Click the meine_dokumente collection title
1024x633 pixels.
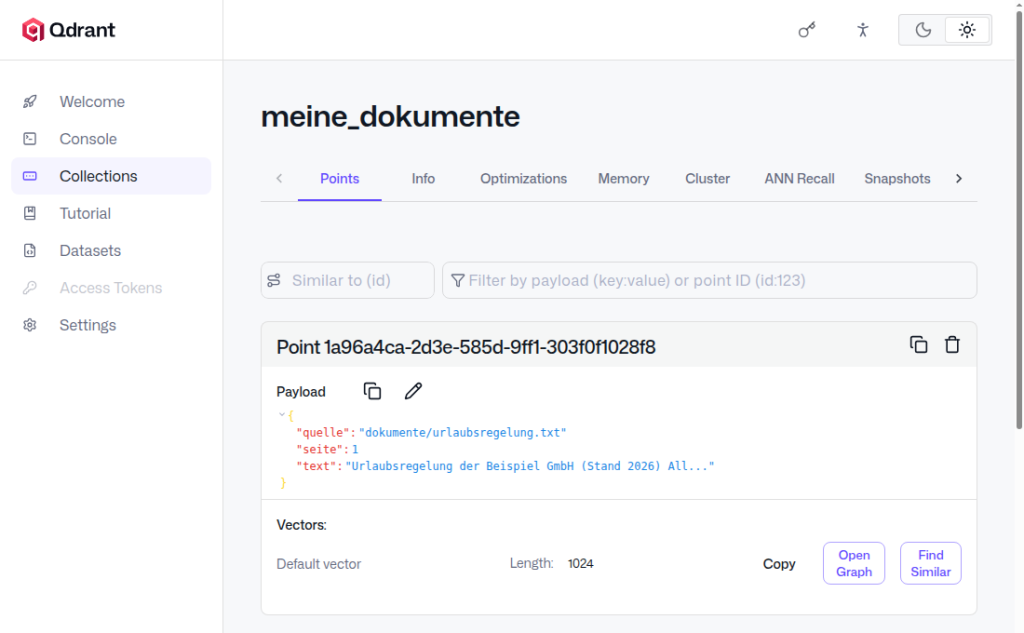tap(391, 116)
